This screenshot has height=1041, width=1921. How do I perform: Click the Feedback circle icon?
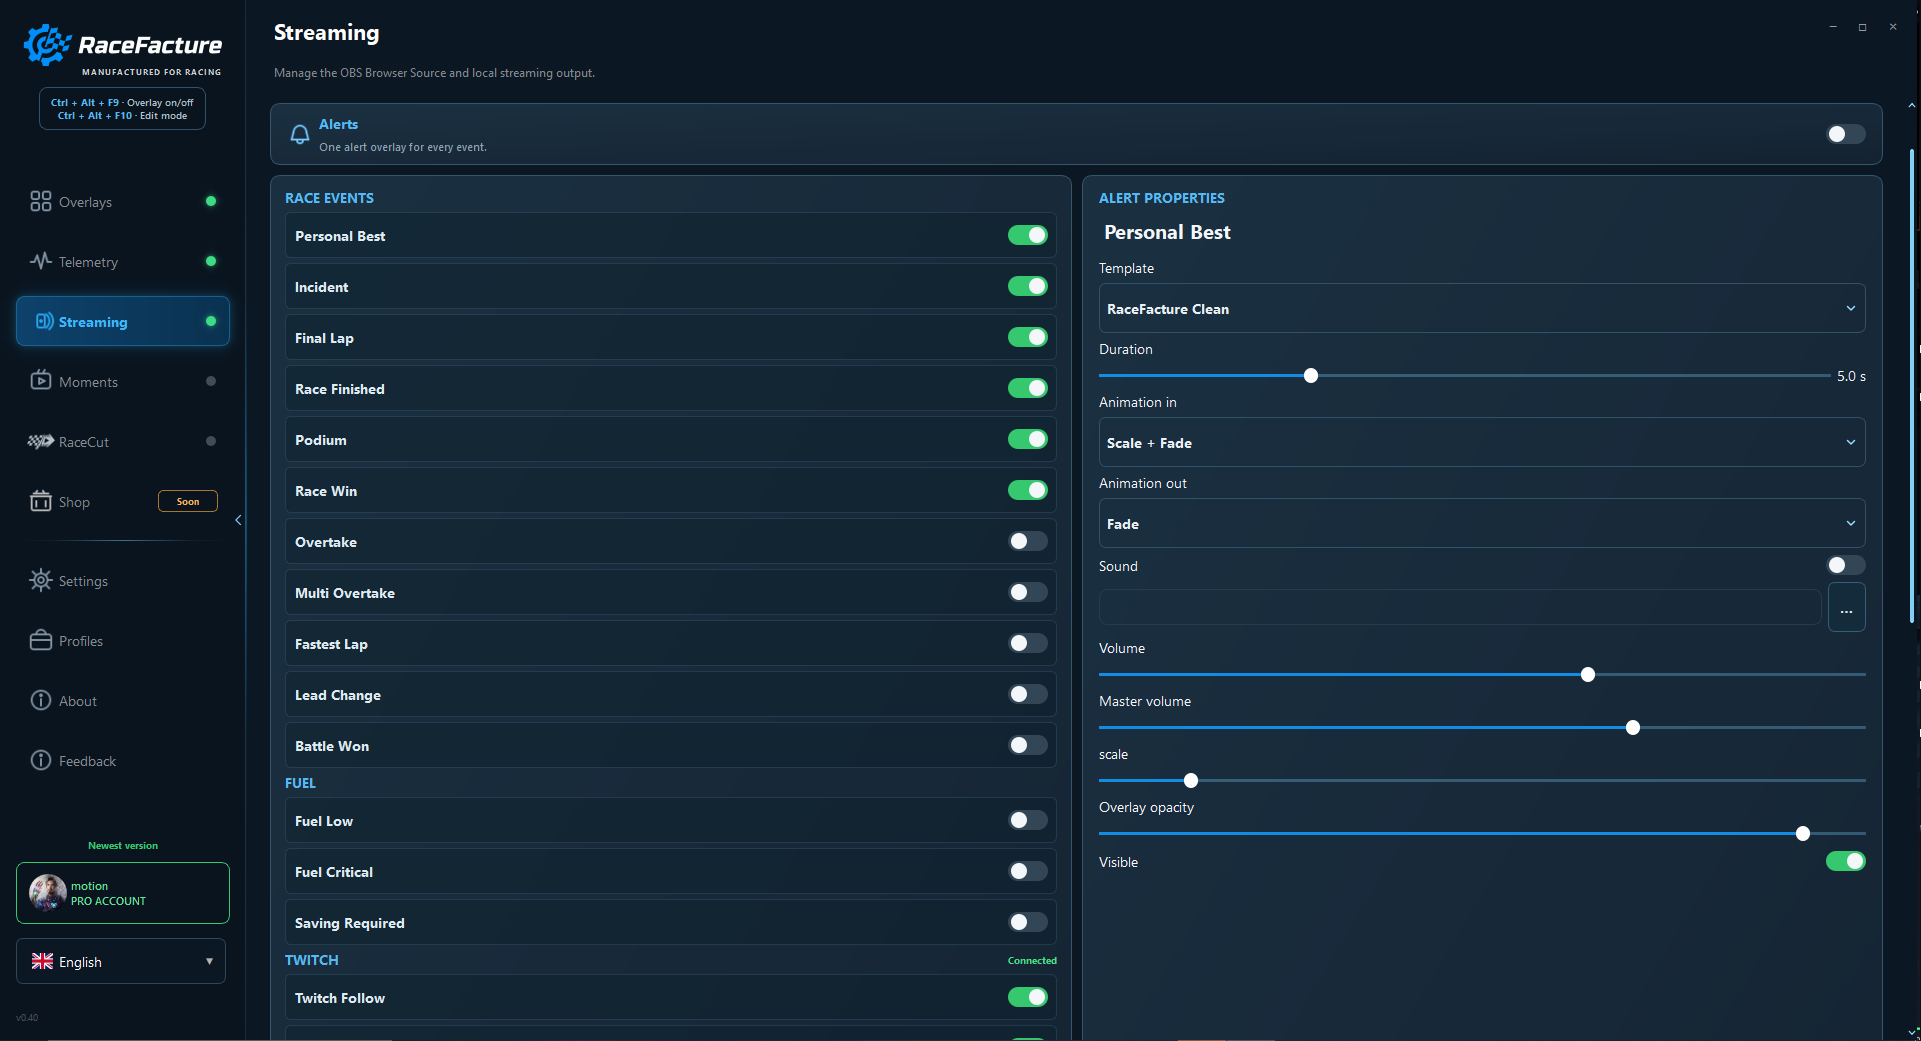40,760
